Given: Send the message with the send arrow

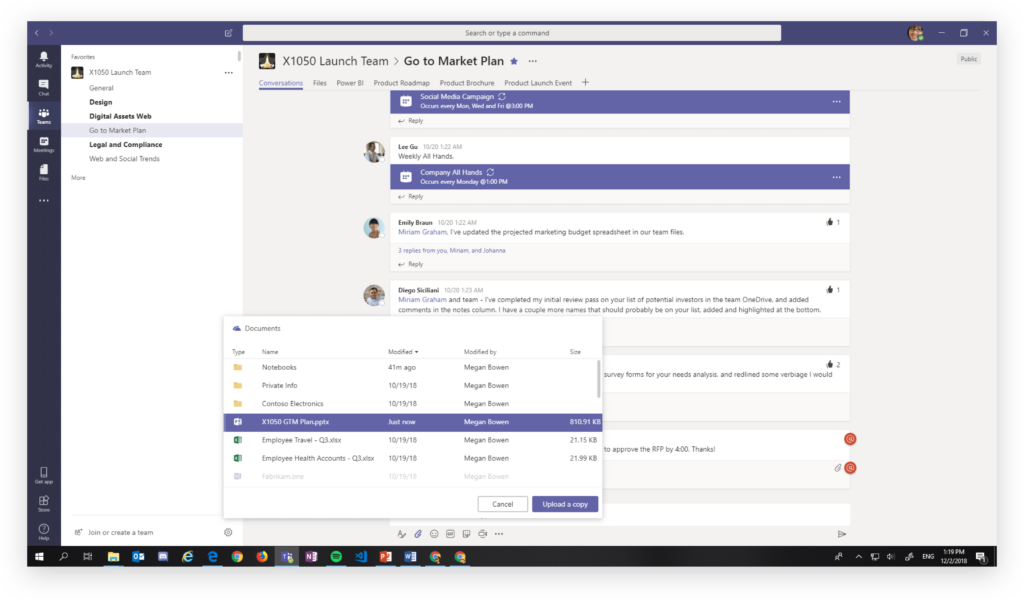Looking at the screenshot, I should pyautogui.click(x=842, y=534).
